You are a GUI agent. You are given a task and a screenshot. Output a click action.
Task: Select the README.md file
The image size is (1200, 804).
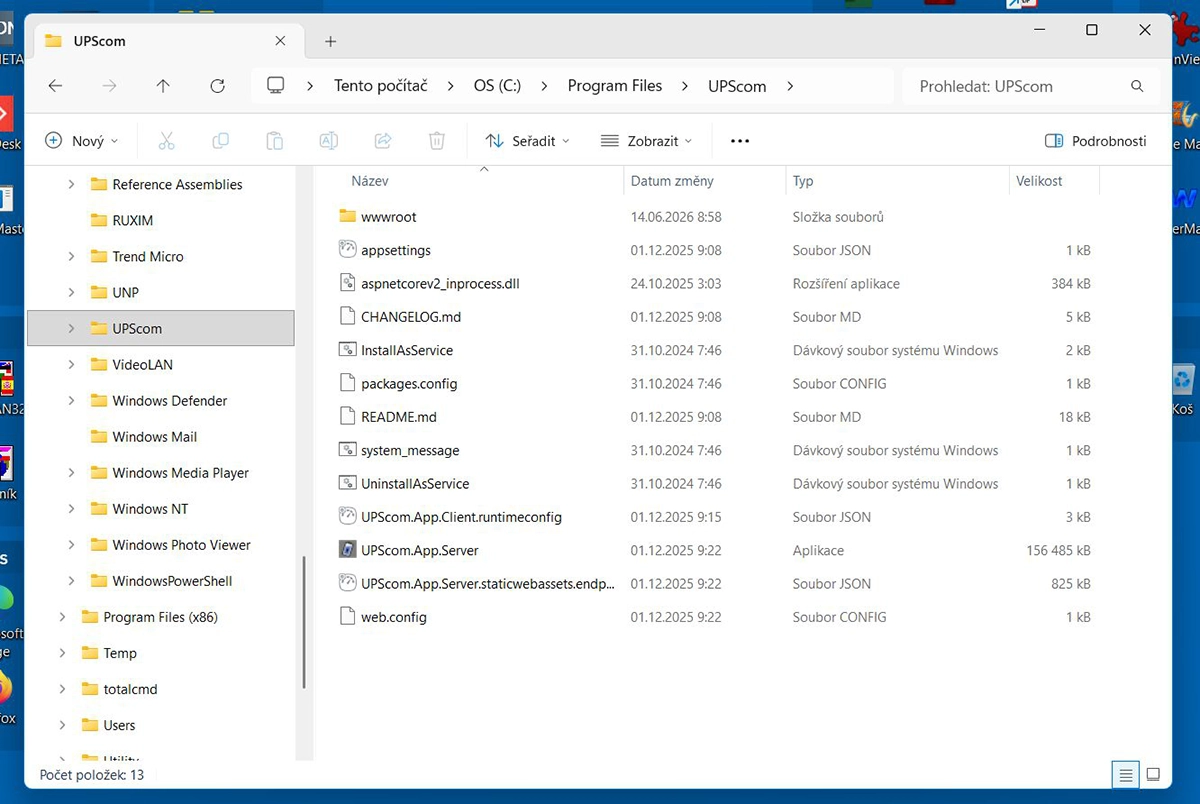tap(398, 417)
